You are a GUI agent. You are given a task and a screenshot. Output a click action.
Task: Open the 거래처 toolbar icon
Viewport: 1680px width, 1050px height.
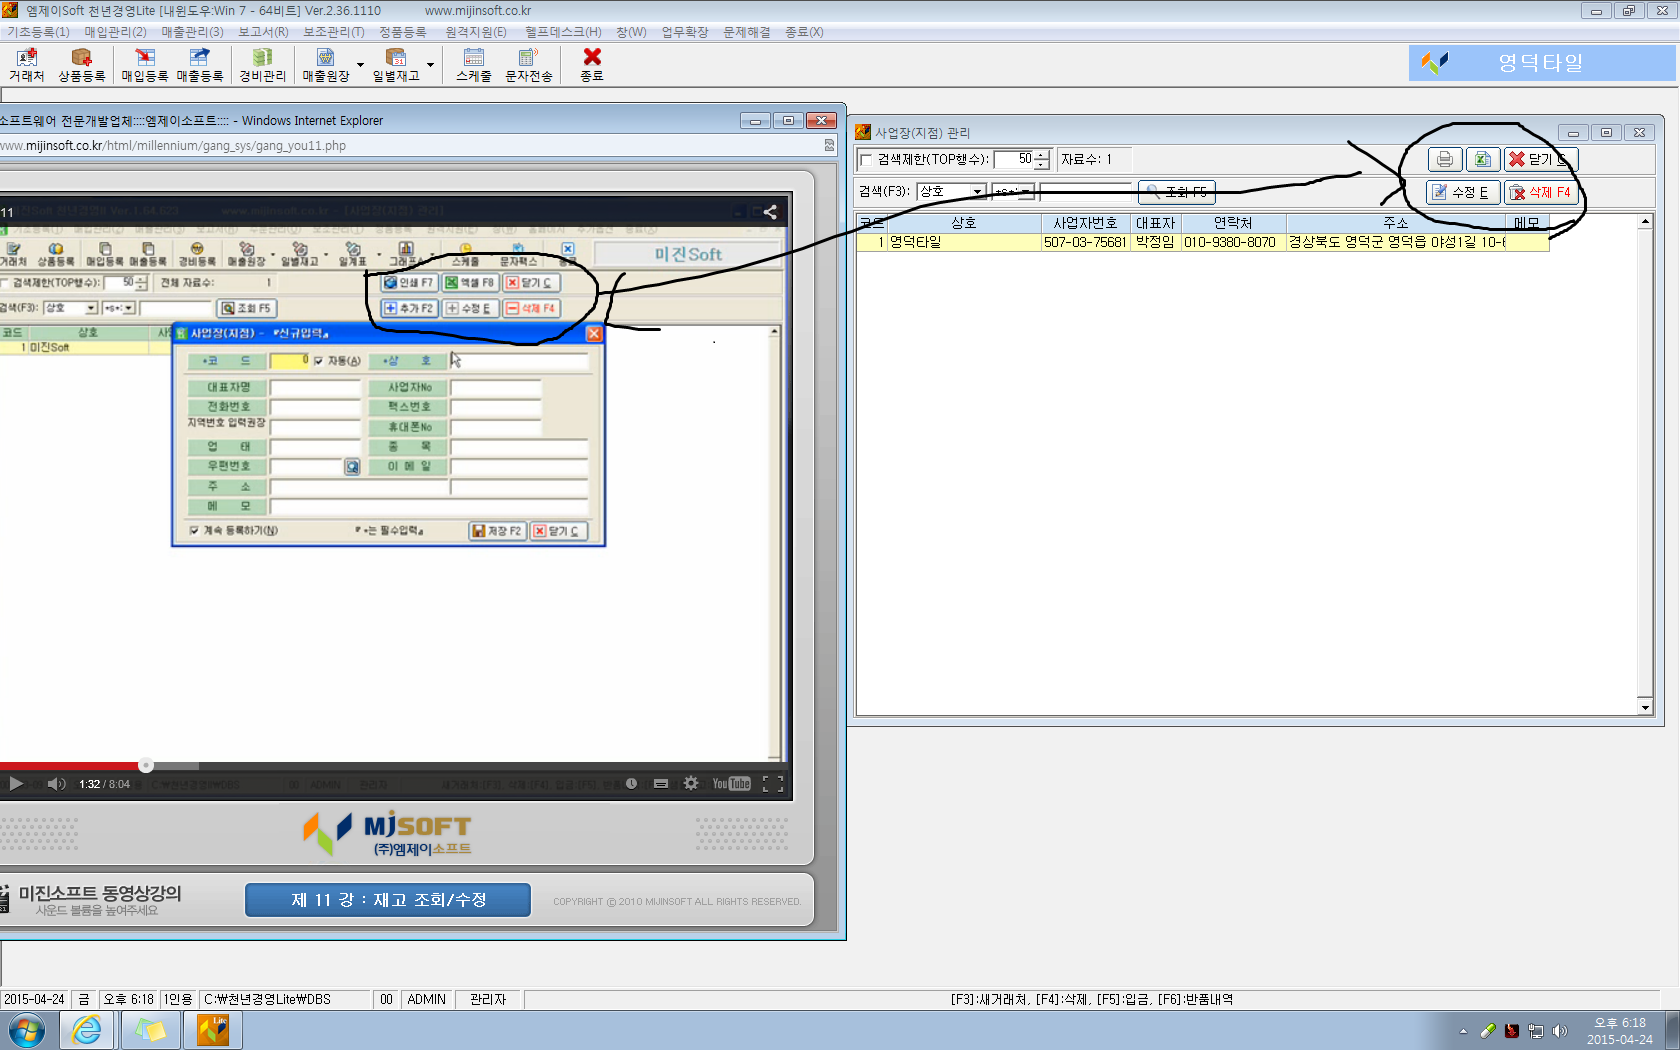(26, 65)
